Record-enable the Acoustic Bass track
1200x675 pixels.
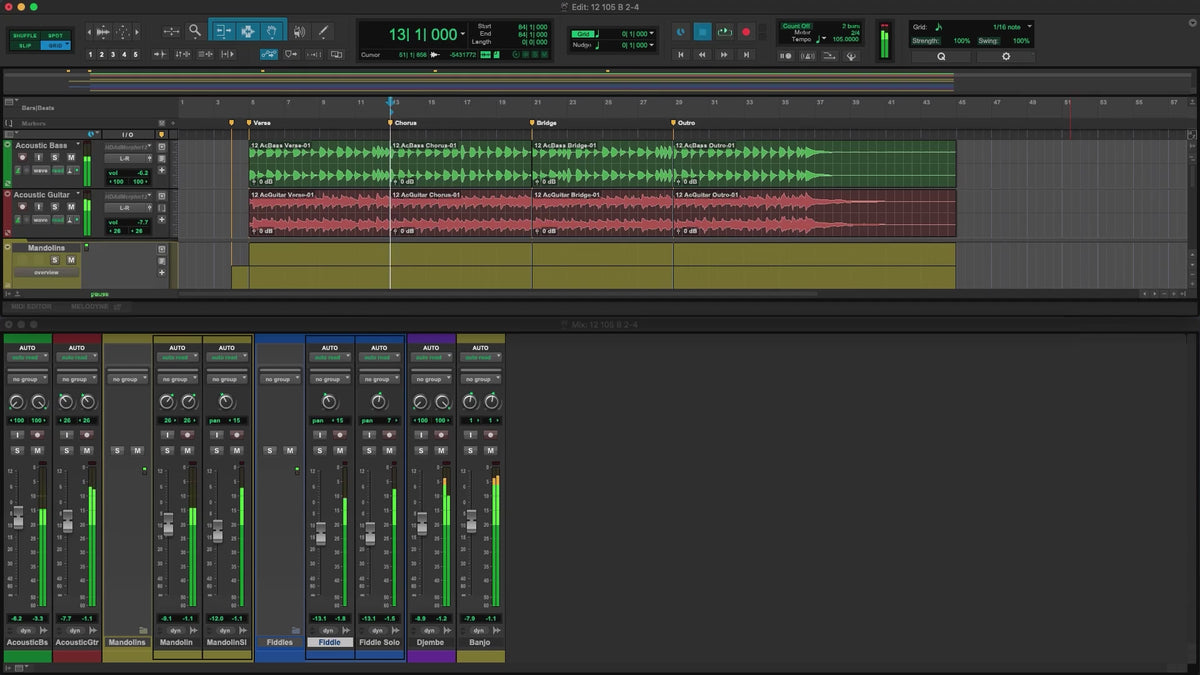(x=22, y=157)
